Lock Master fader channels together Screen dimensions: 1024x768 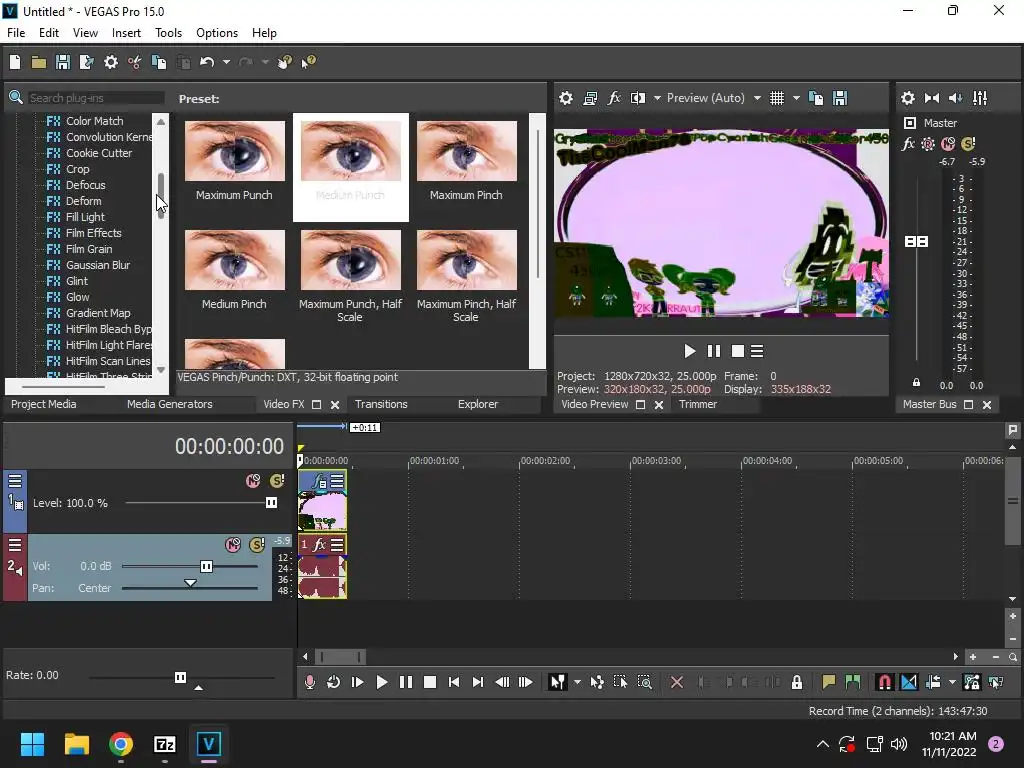pyautogui.click(x=916, y=383)
